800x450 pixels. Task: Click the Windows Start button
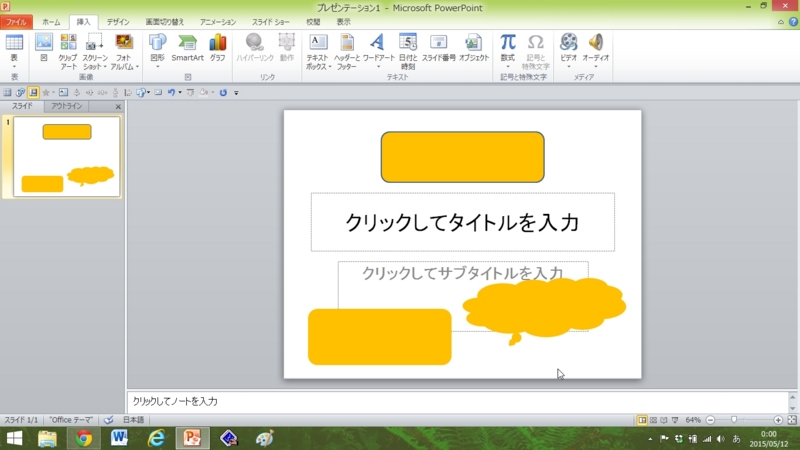coord(14,438)
